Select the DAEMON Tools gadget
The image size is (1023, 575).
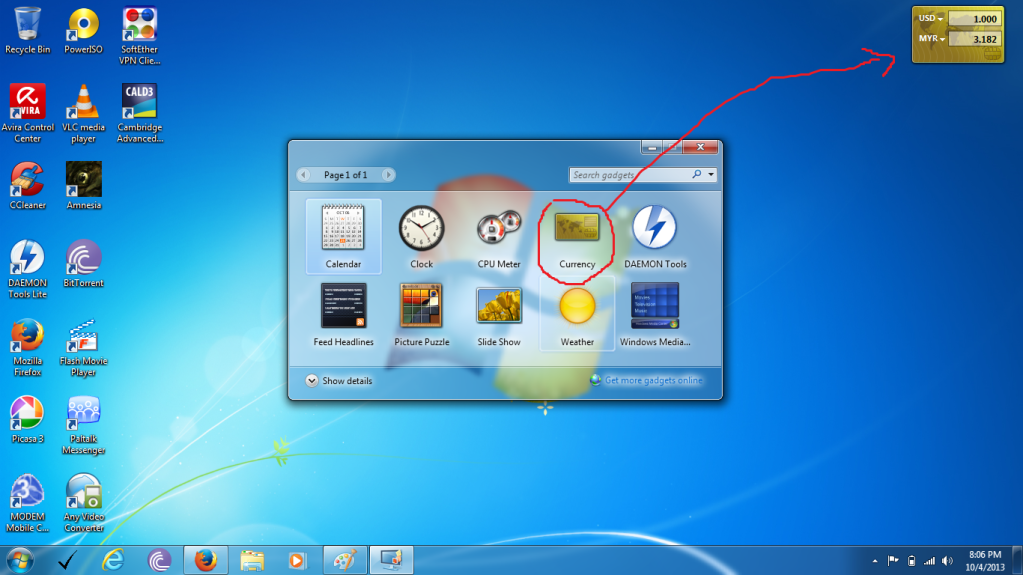click(655, 236)
